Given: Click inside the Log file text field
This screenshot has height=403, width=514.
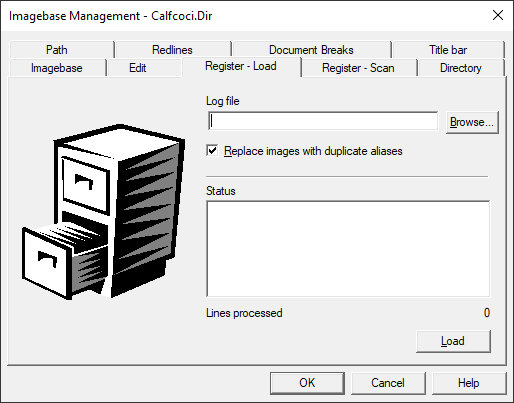Looking at the screenshot, I should click(x=323, y=121).
